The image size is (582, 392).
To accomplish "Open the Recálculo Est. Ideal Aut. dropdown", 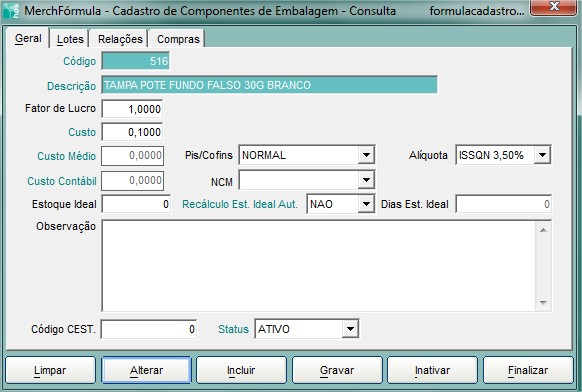I will click(366, 204).
